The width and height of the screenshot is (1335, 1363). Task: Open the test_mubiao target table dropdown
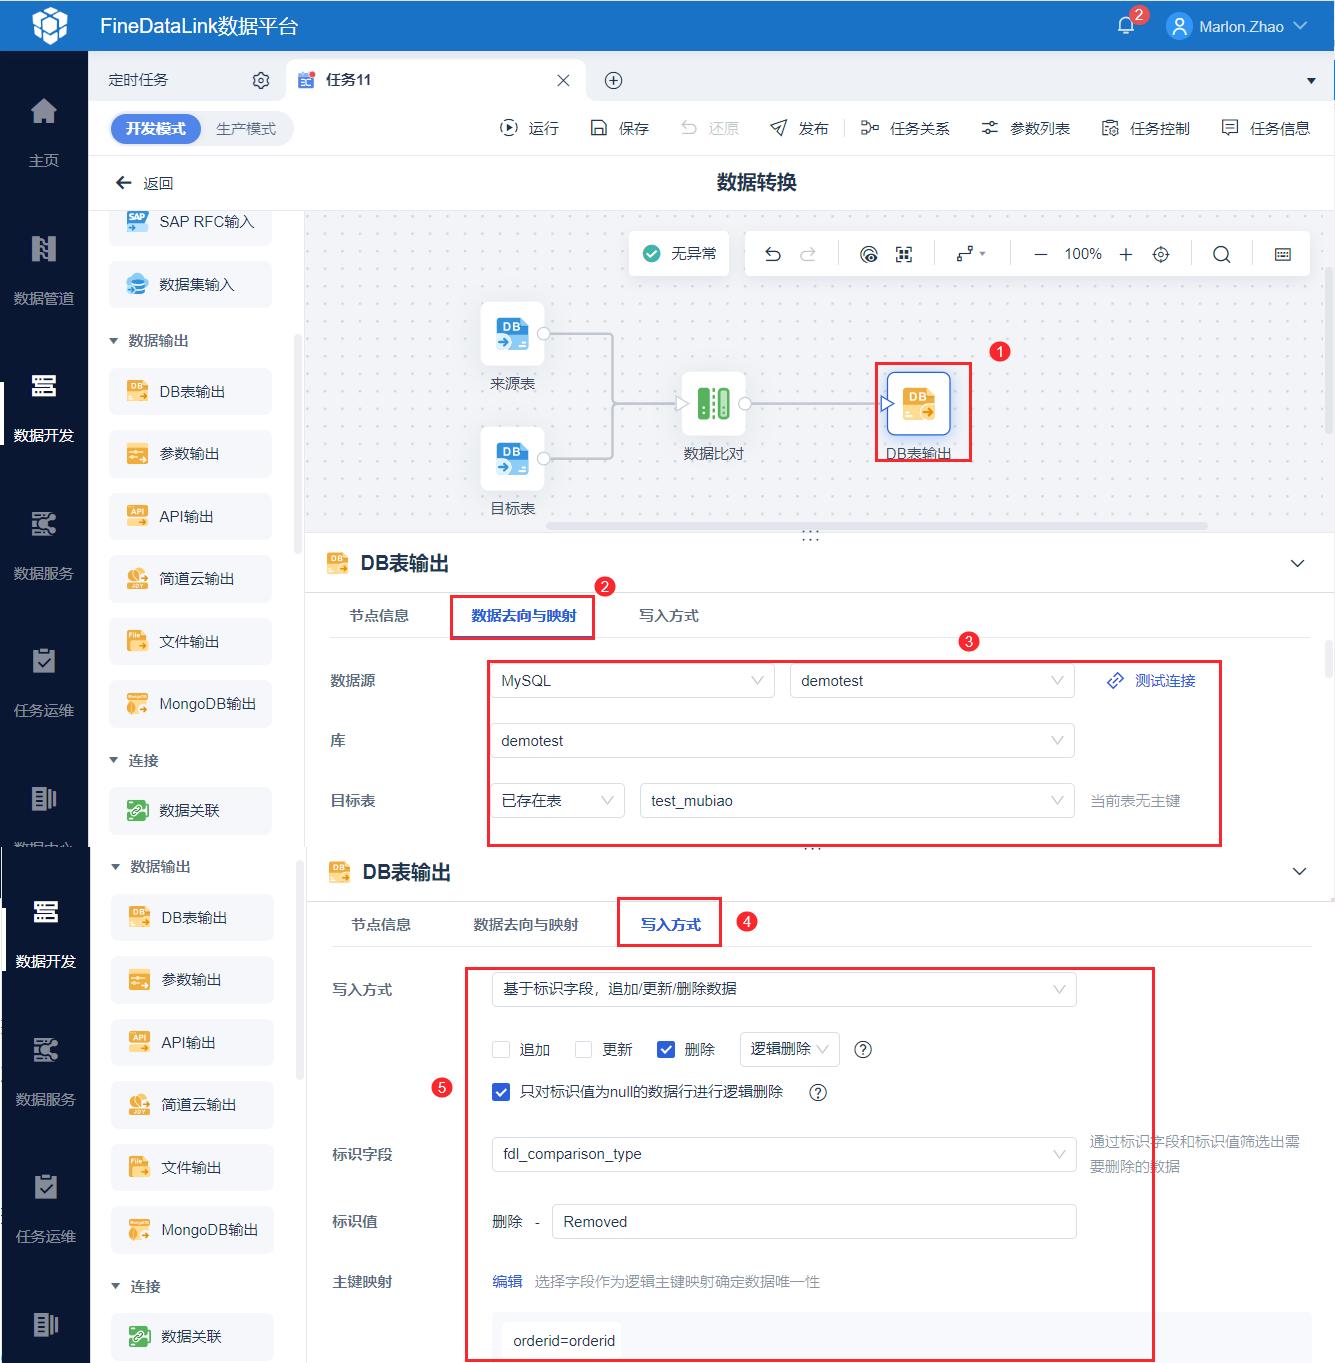[x=857, y=801]
